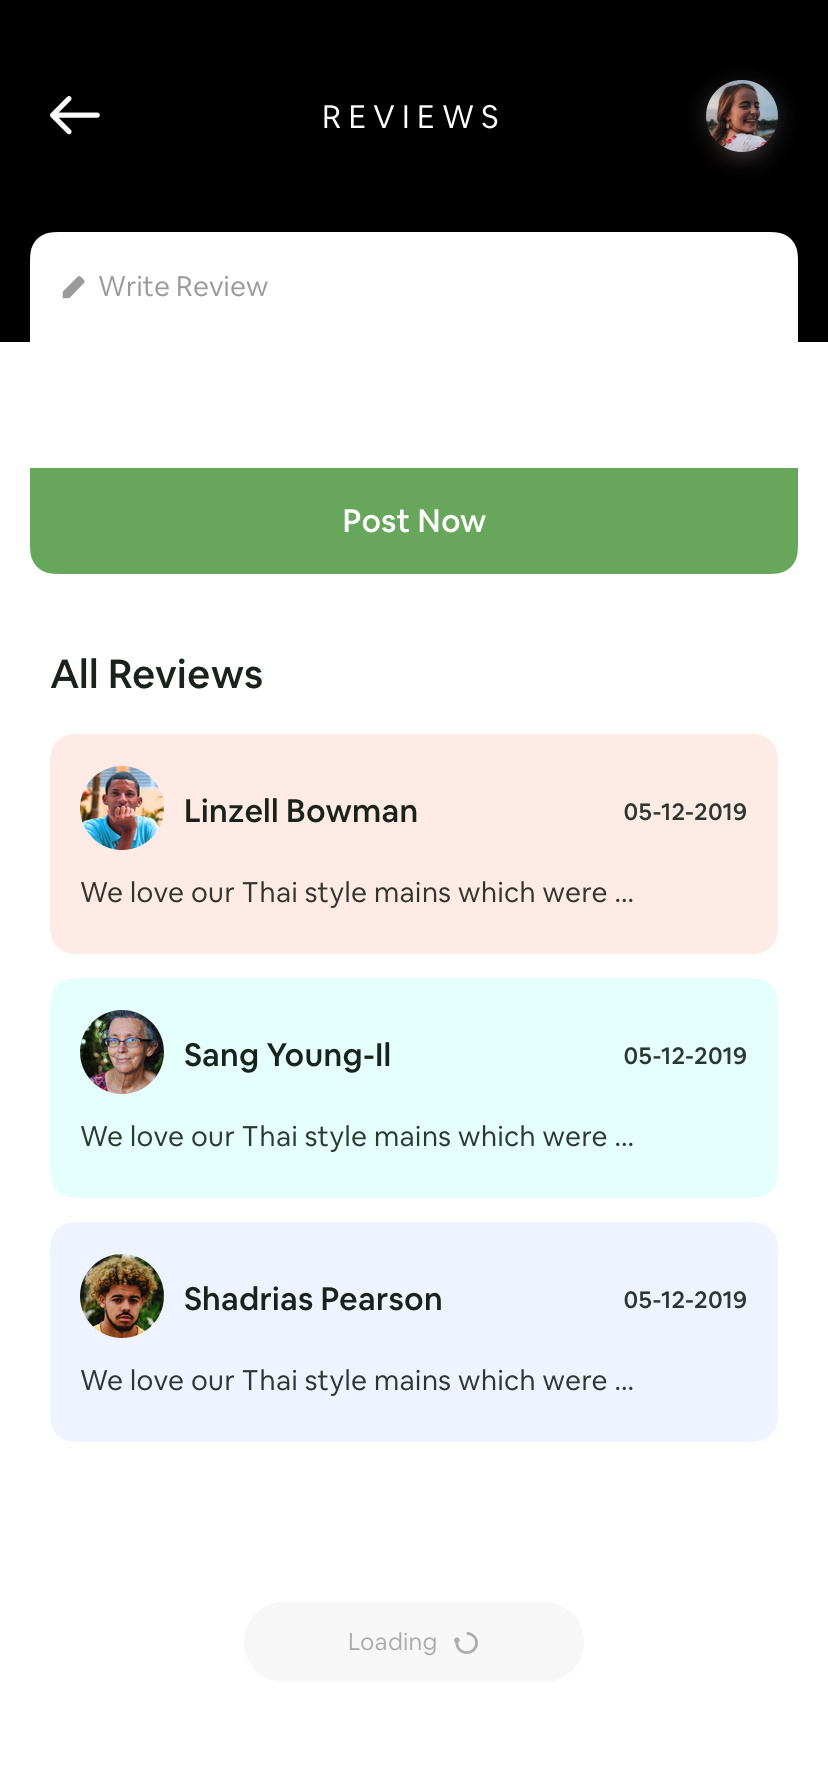The width and height of the screenshot is (828, 1792).
Task: Click the REVIEWS header title
Action: [x=411, y=117]
